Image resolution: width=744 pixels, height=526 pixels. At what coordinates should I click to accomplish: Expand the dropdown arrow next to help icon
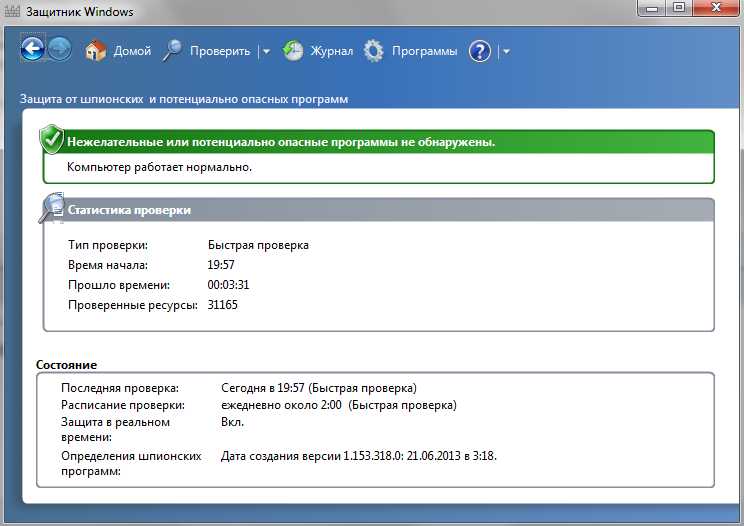[x=506, y=52]
